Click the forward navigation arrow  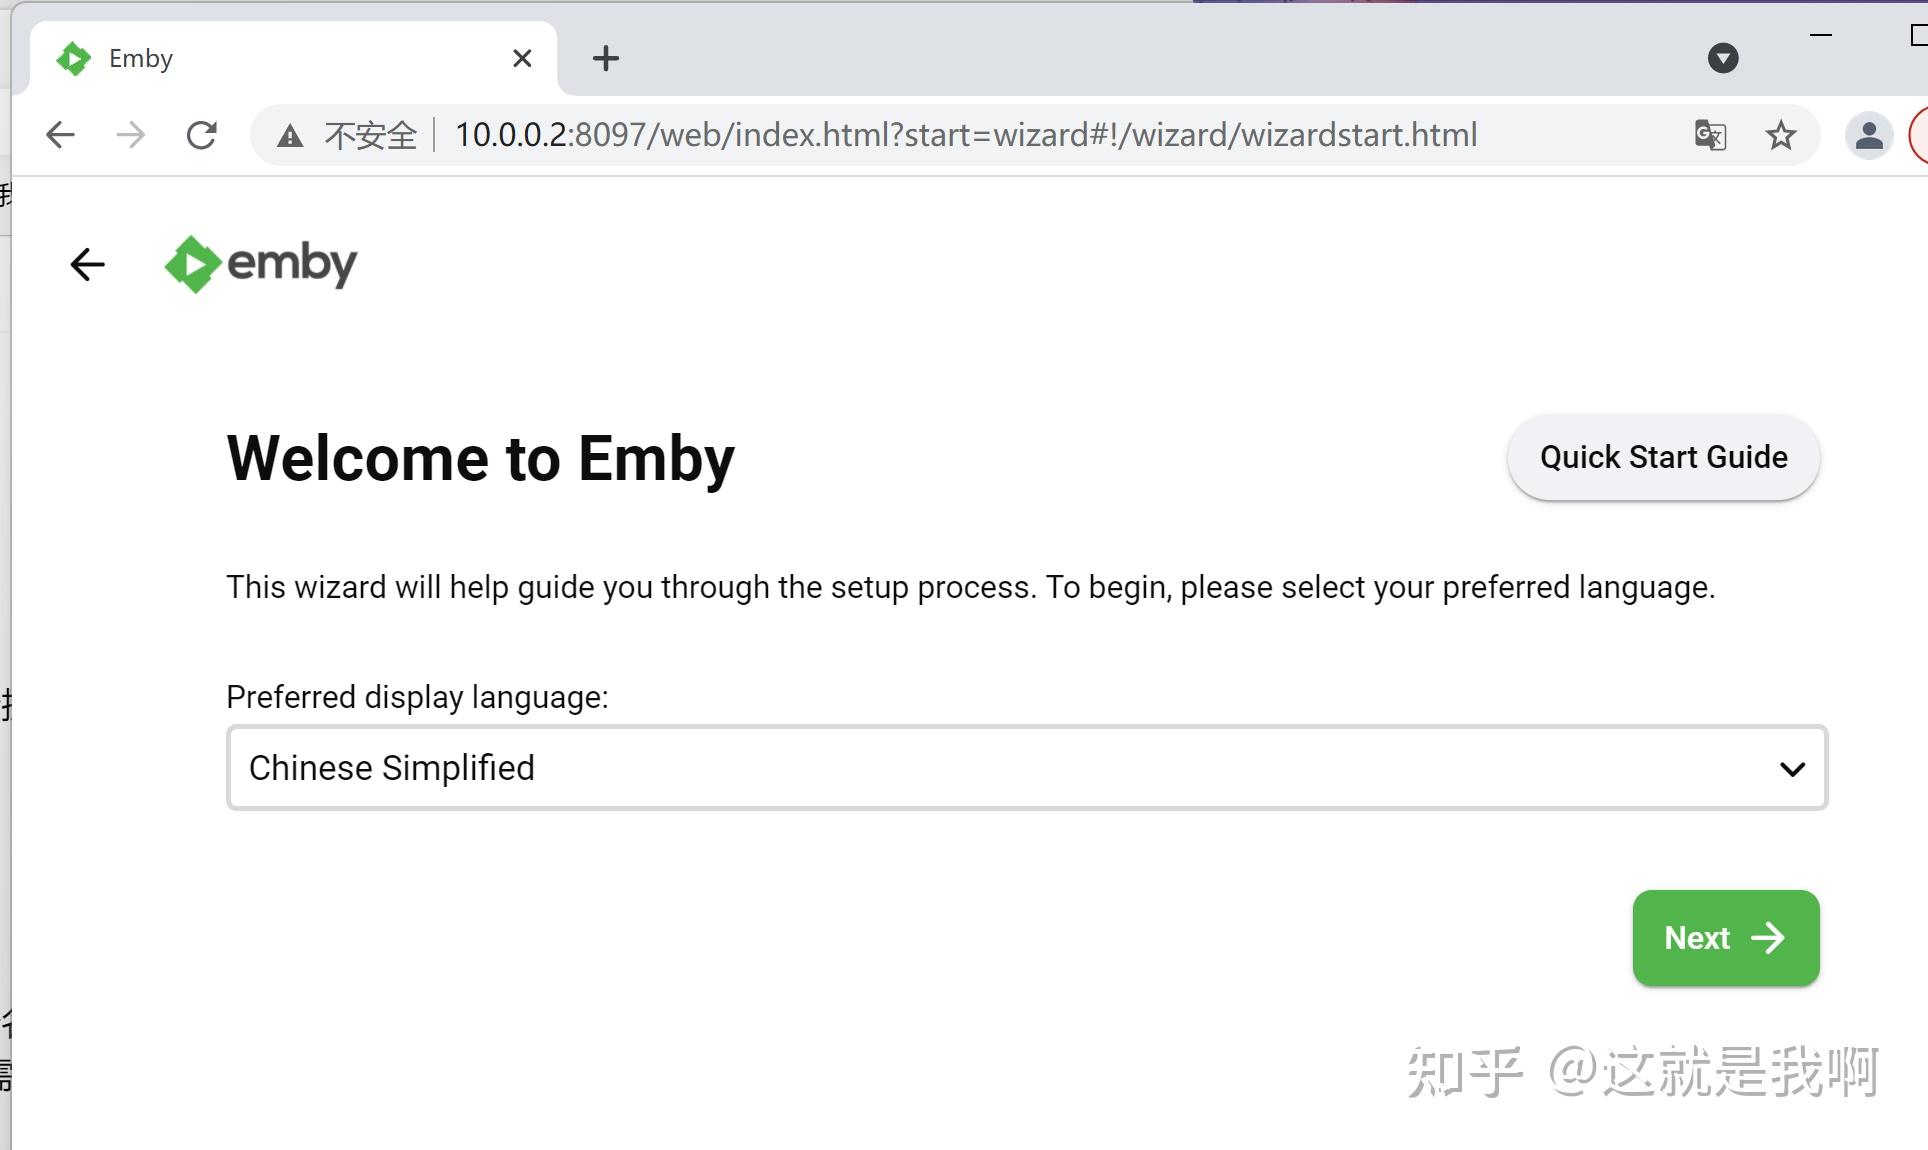[x=130, y=135]
